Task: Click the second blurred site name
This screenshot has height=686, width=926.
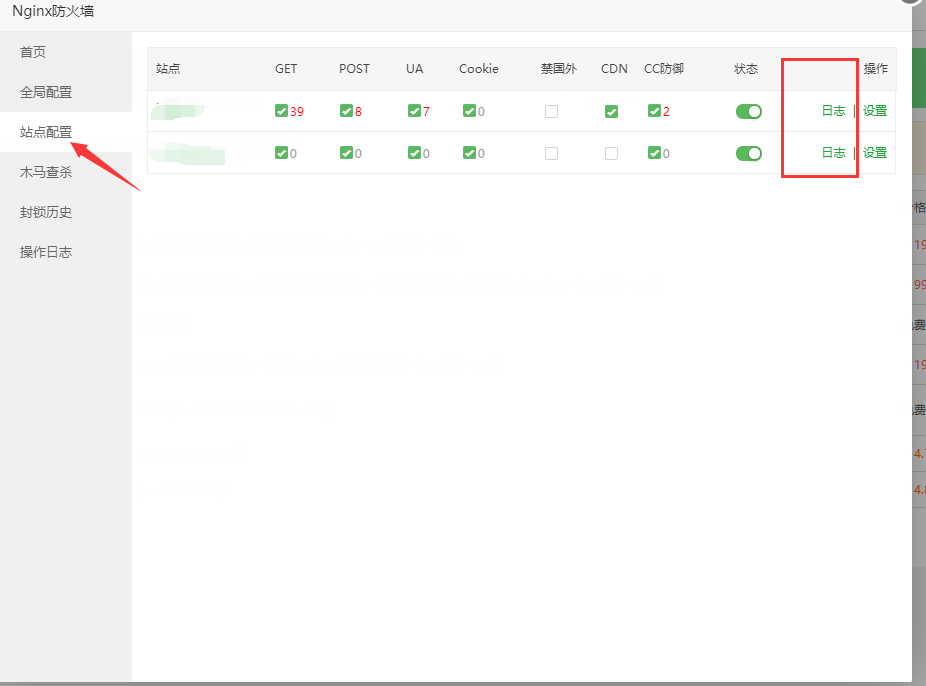Action: pos(188,153)
